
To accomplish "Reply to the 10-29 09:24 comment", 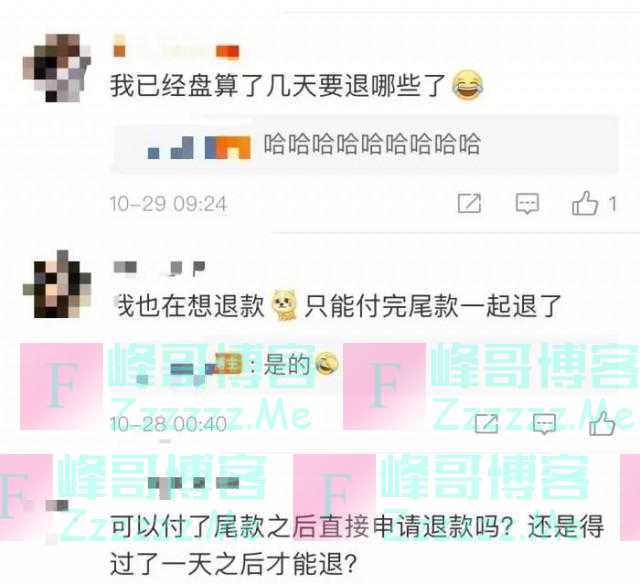I will pos(527,203).
